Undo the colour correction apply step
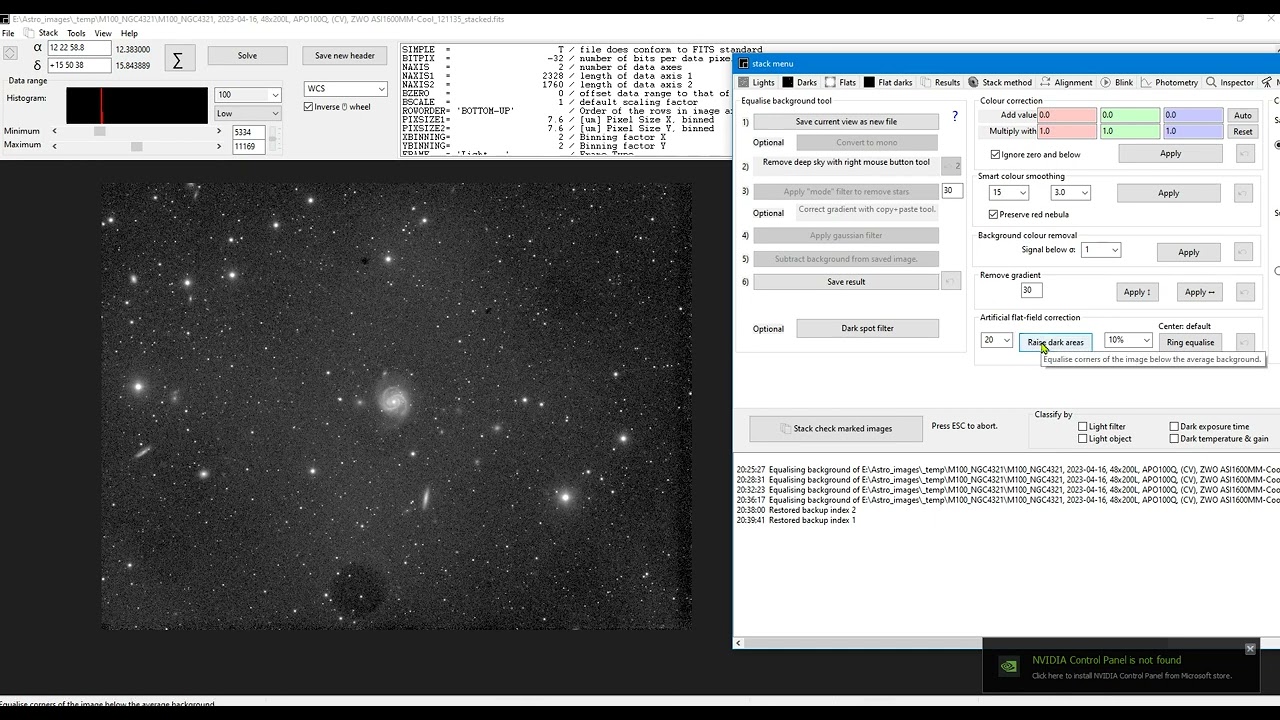 [x=1245, y=153]
